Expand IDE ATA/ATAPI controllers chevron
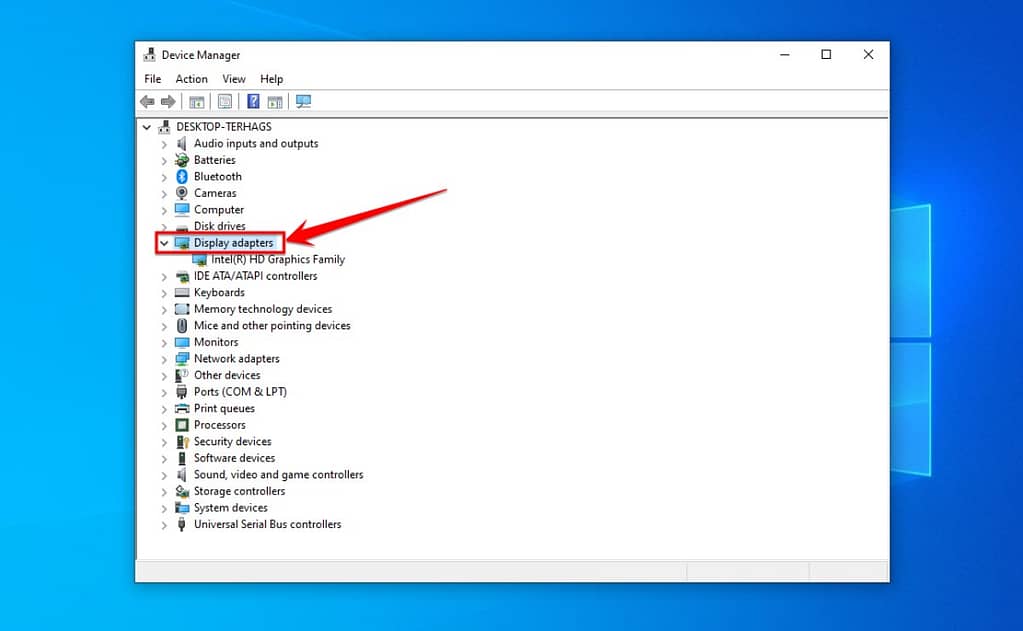Screen dimensions: 1023x631 (x=164, y=277)
